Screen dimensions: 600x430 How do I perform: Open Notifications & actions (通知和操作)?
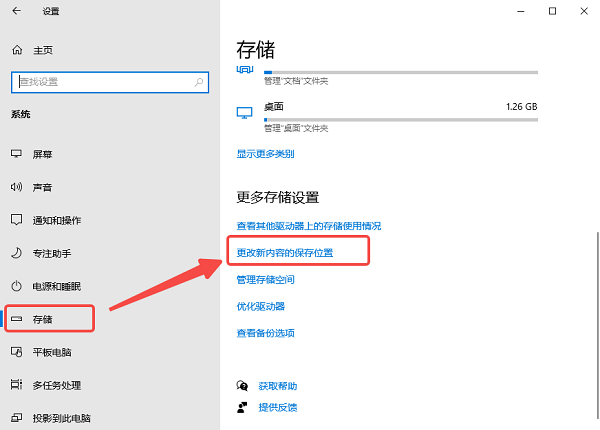point(57,220)
